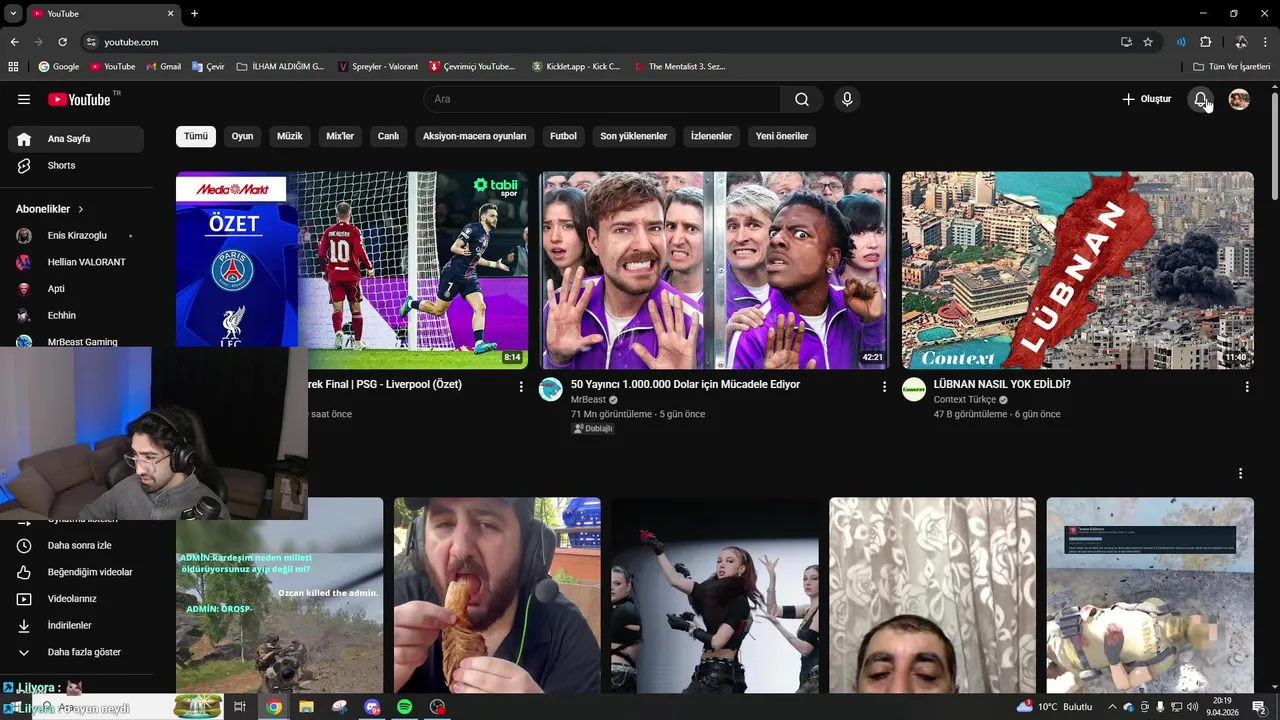
Task: Open the Short with dancing women
Action: [x=715, y=596]
